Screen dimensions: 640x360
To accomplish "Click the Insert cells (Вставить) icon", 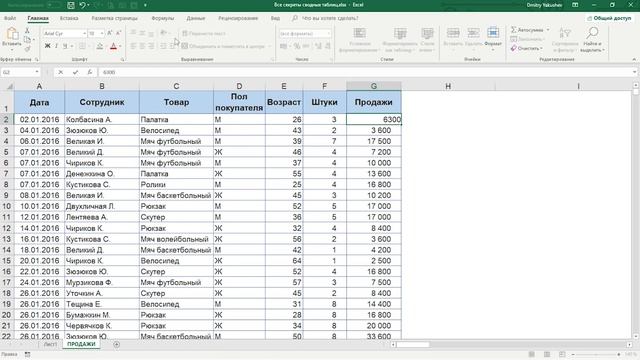I will point(453,33).
